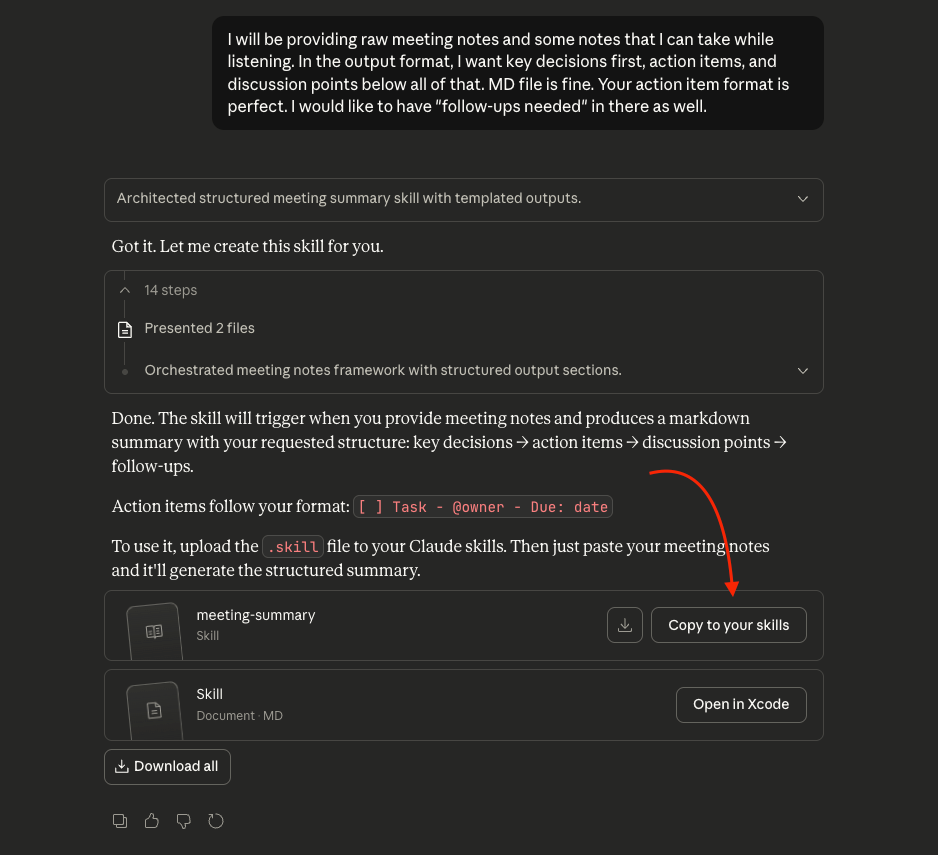This screenshot has width=938, height=855.
Task: Download the meeting-summary skill file
Action: tap(625, 625)
